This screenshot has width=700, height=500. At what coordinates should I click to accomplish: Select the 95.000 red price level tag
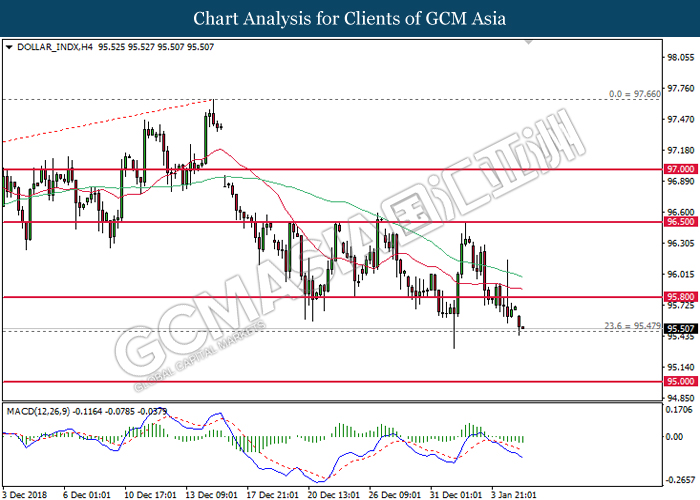click(x=680, y=381)
